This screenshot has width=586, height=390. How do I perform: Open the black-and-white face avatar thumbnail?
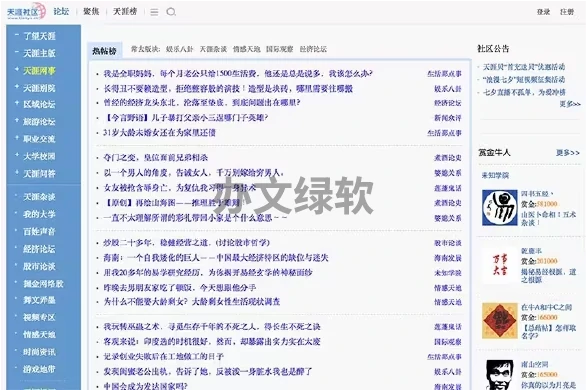point(500,375)
